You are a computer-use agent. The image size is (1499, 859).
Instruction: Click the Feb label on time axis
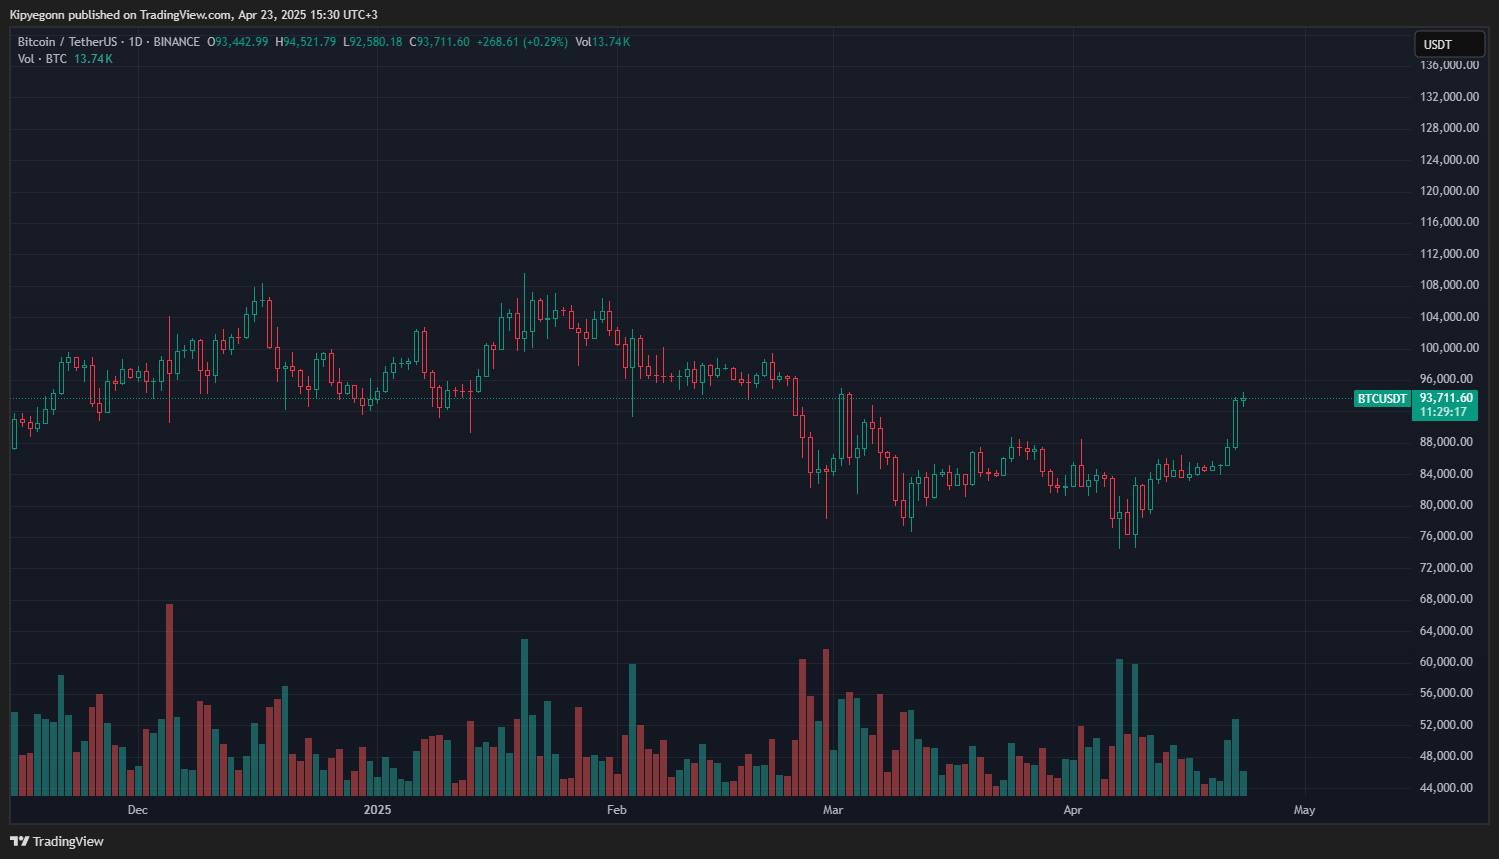click(x=617, y=810)
